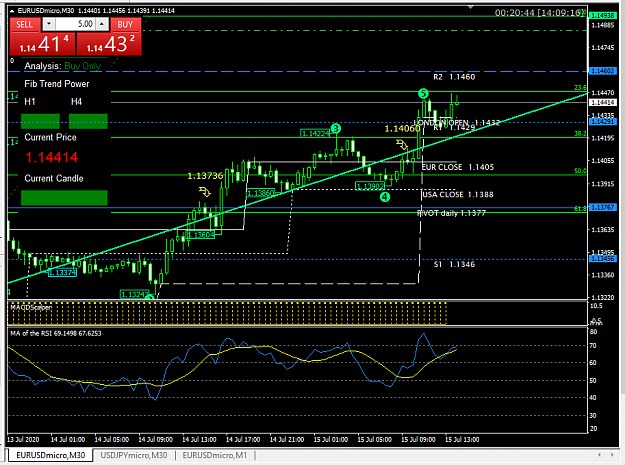625x465 pixels.
Task: Sell at the 1.14414 bid price tile
Action: click(x=42, y=44)
